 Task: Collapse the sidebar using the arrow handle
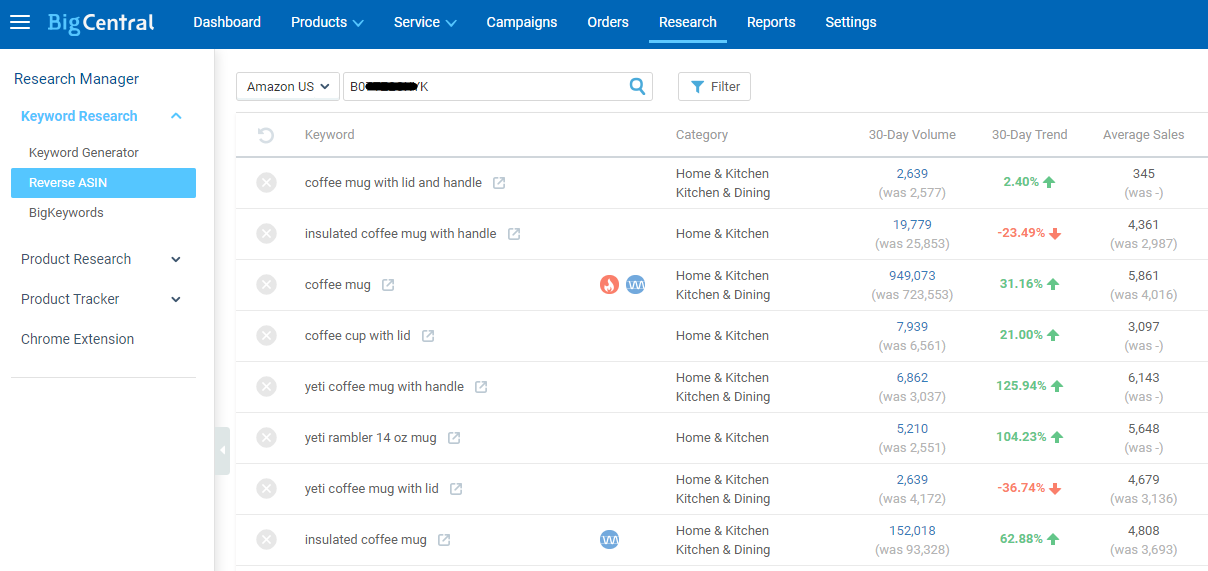pyautogui.click(x=223, y=451)
